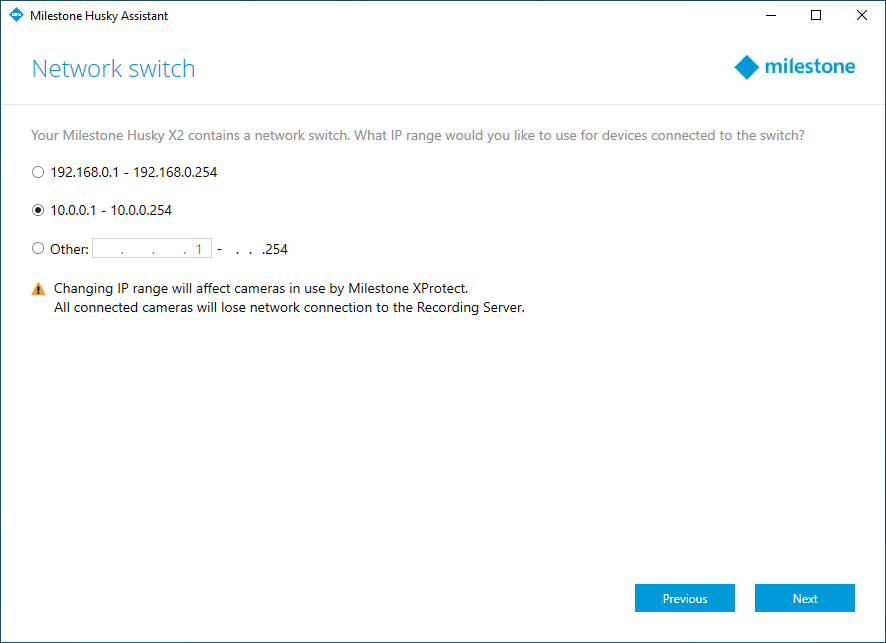Click the 'All connected cameras will lose network' line
The width and height of the screenshot is (886, 643).
pos(289,308)
